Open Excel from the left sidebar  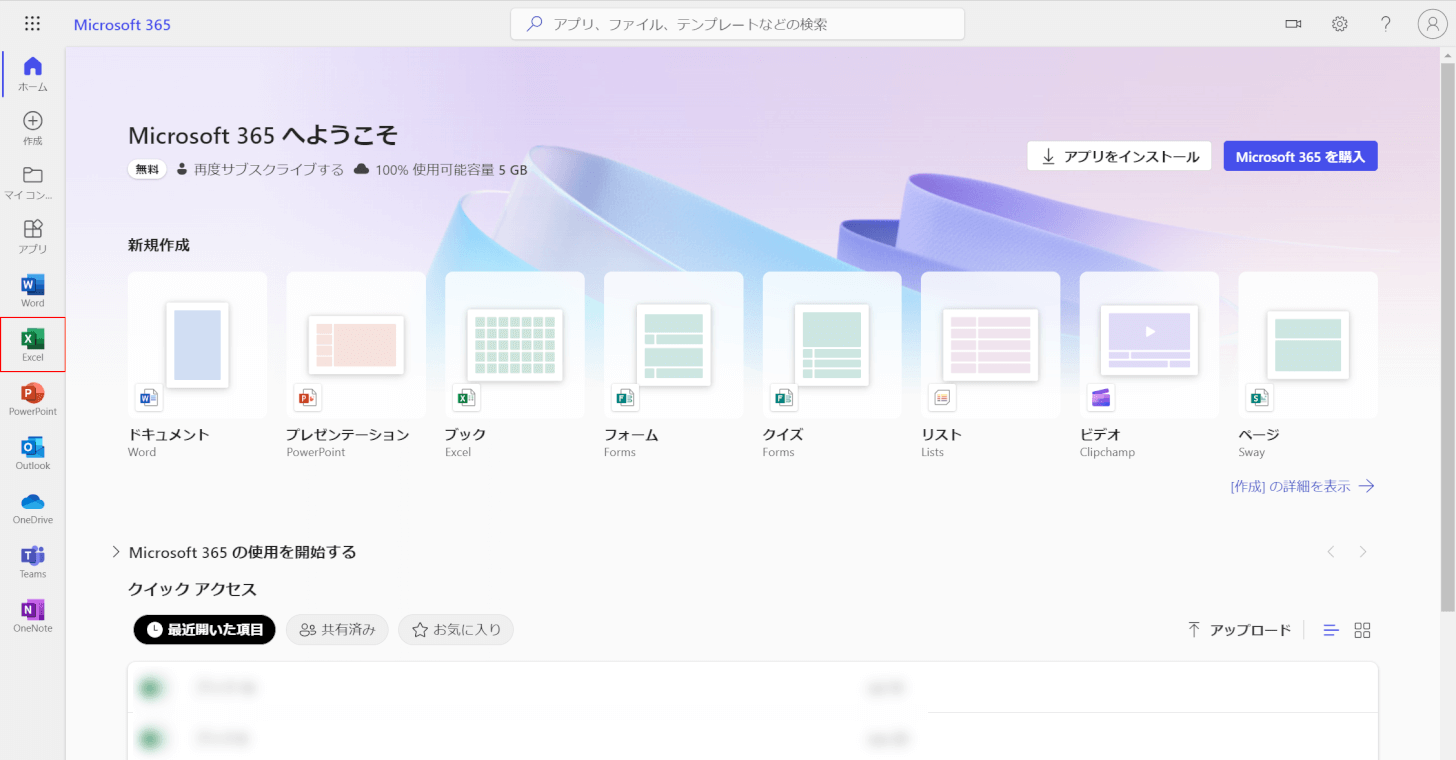33,344
